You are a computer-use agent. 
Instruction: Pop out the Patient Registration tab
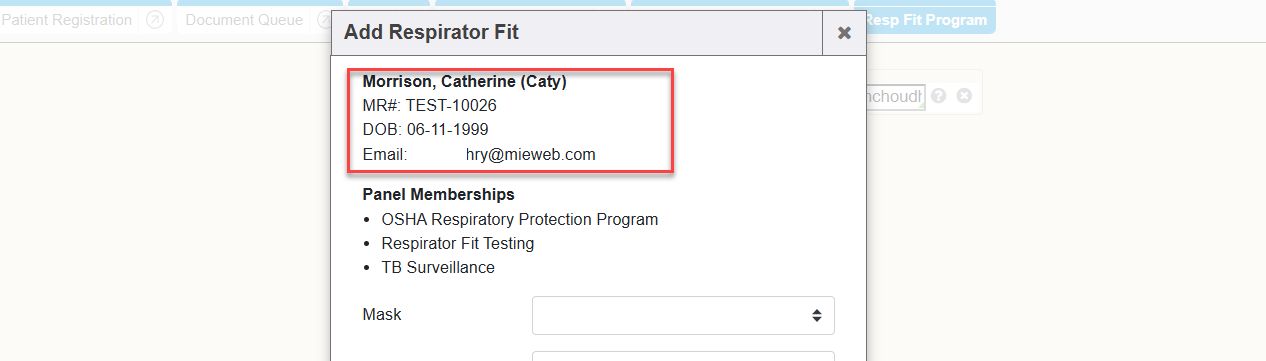pyautogui.click(x=154, y=20)
